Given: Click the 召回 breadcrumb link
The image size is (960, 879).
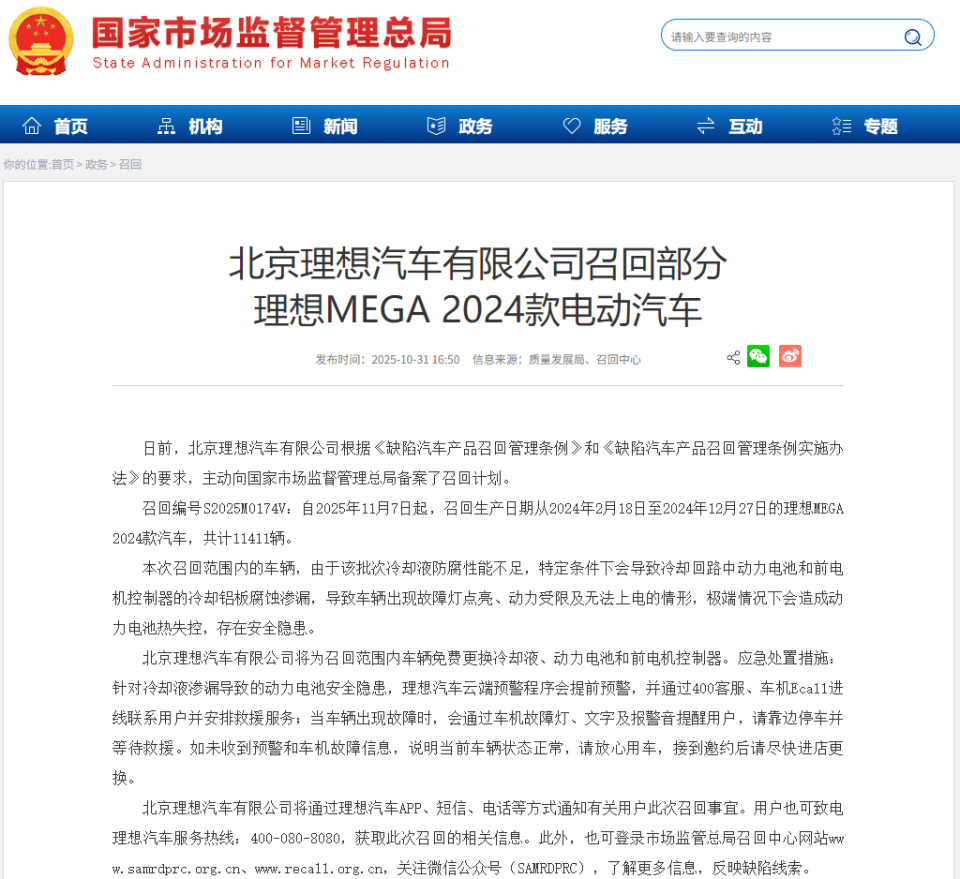Looking at the screenshot, I should [129, 164].
